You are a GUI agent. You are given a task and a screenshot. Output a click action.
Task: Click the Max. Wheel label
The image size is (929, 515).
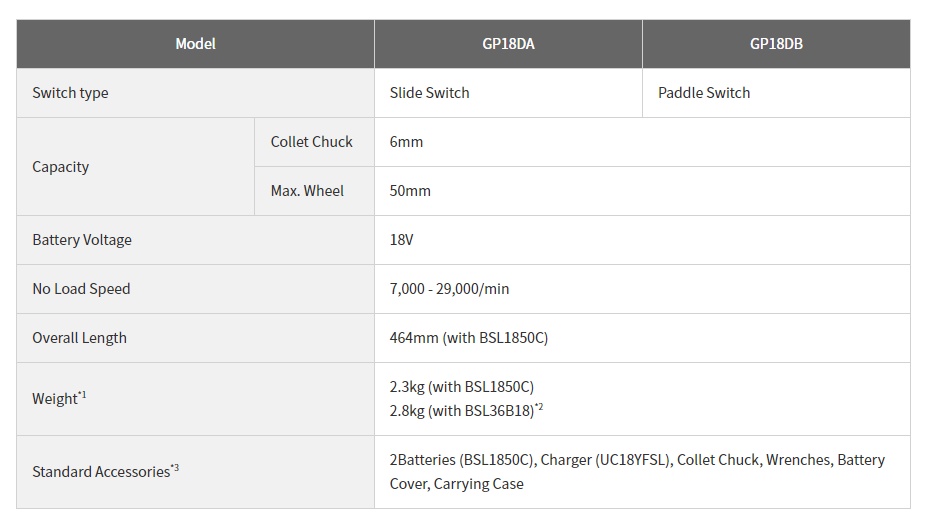point(314,191)
